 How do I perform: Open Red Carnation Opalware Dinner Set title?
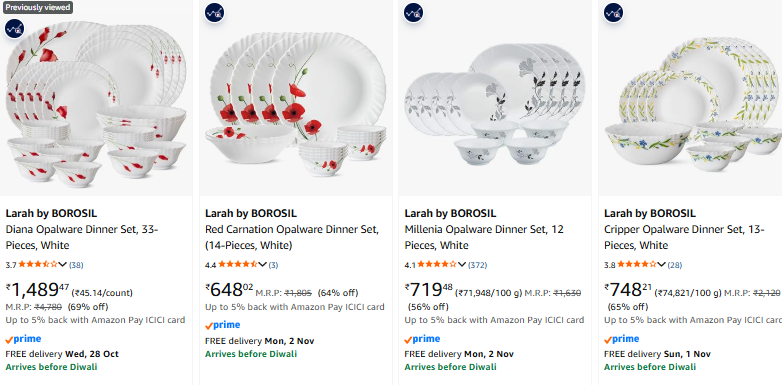(x=292, y=237)
